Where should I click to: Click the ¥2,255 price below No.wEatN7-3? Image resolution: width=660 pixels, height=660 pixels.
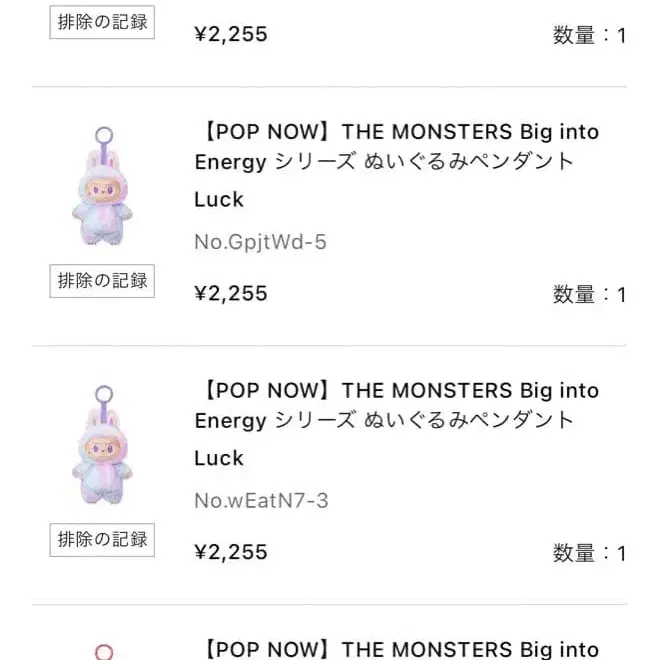point(231,551)
